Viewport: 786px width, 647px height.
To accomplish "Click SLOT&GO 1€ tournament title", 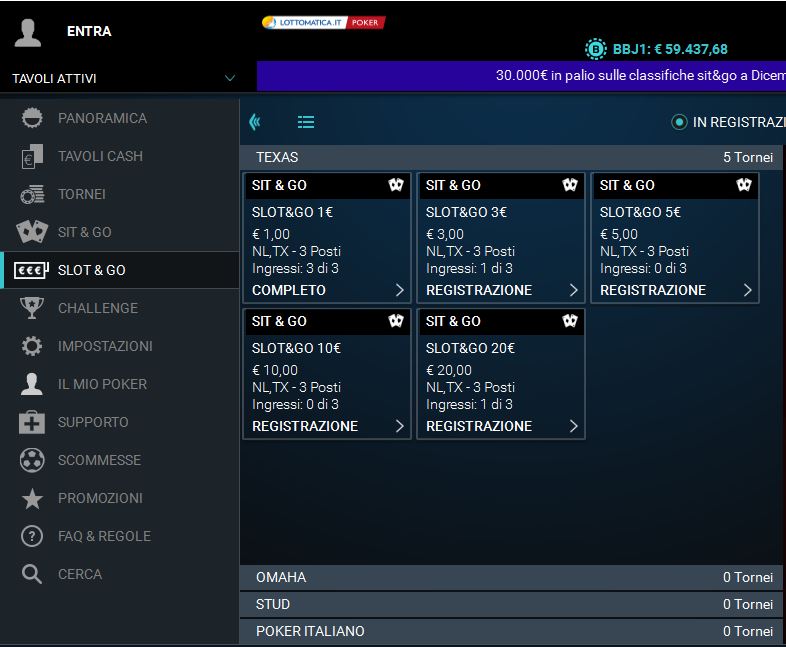I will pyautogui.click(x=292, y=212).
